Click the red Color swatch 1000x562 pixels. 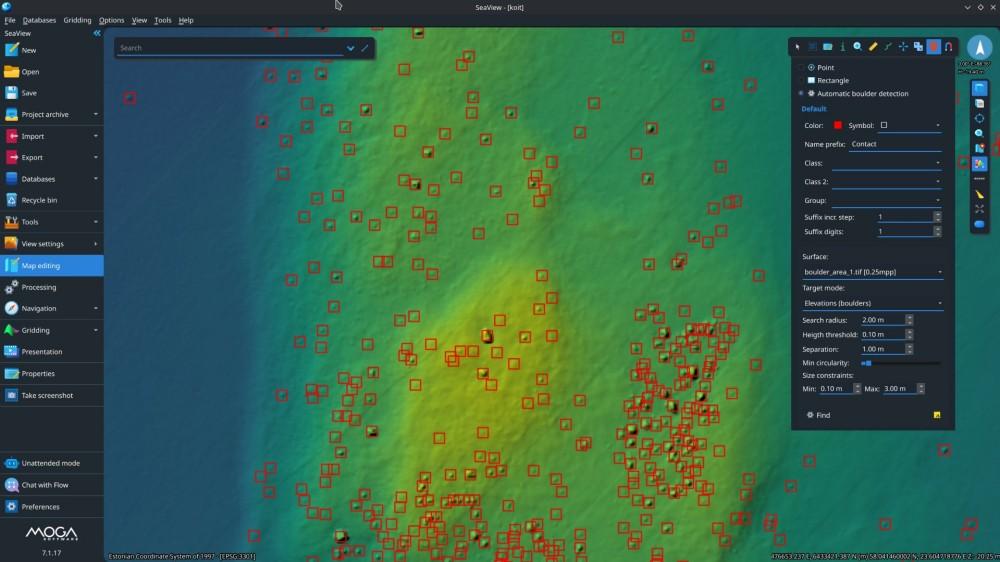point(837,126)
